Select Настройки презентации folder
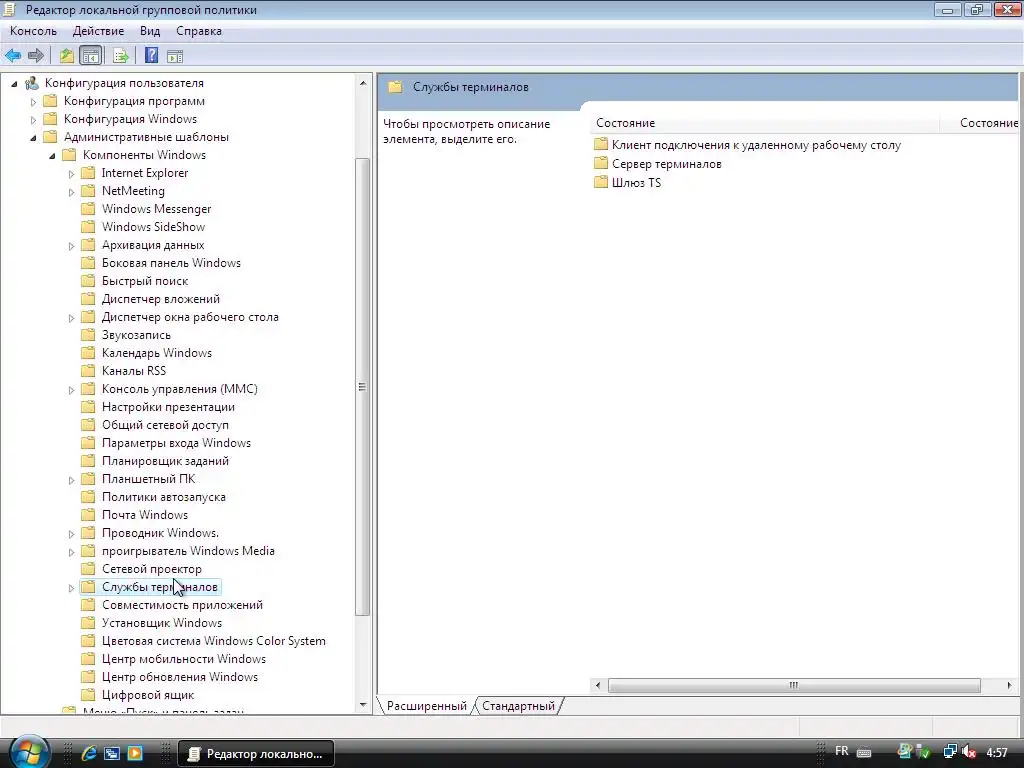 coord(168,407)
